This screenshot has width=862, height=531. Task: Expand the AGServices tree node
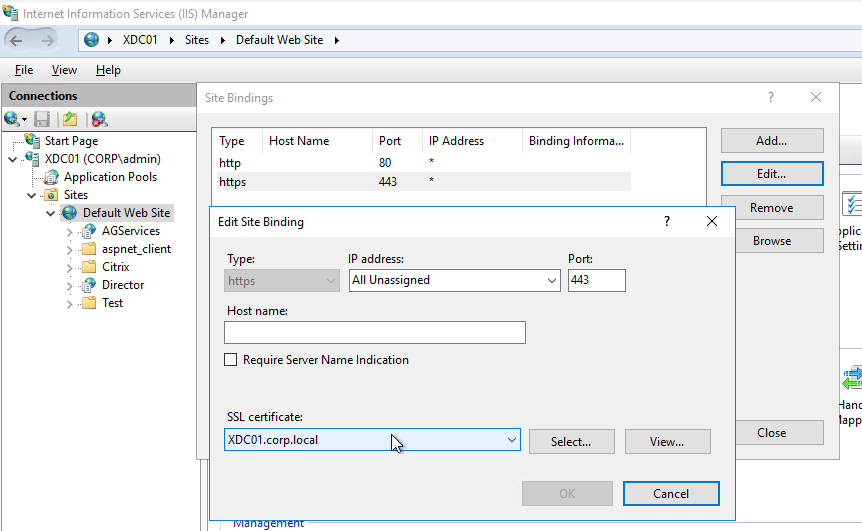[x=69, y=232]
